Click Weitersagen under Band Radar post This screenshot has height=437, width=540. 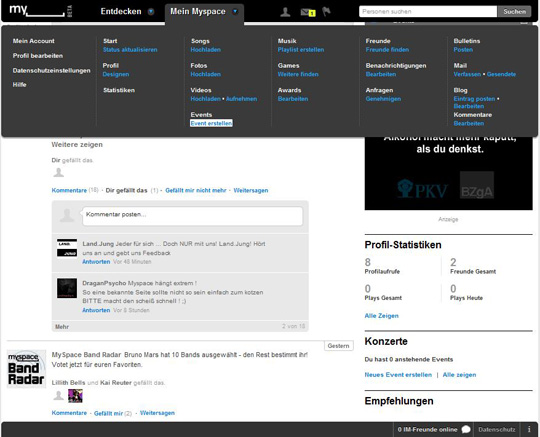point(157,413)
